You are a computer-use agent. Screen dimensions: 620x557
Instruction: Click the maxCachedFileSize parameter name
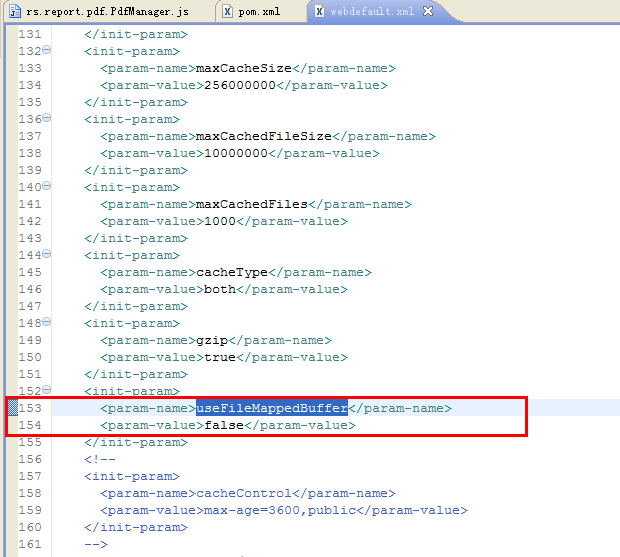[264, 136]
